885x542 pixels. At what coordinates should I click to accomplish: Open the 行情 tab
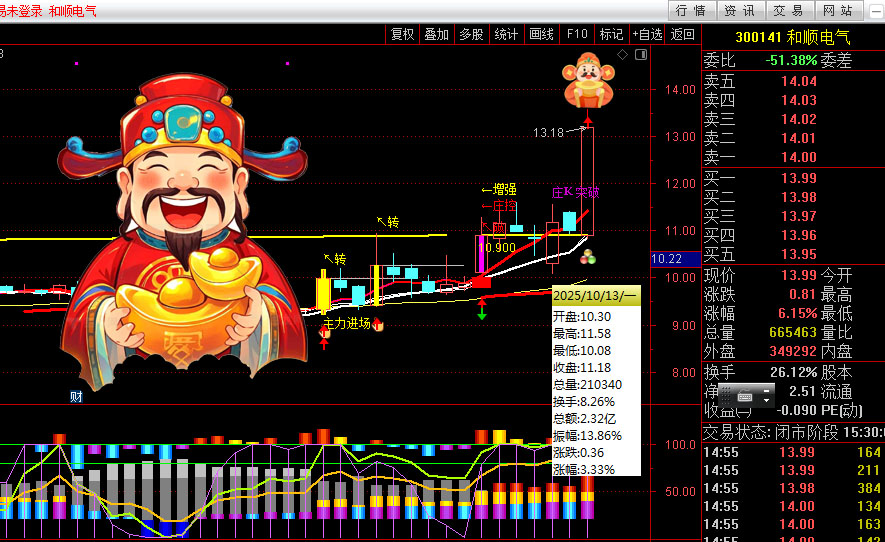click(690, 11)
